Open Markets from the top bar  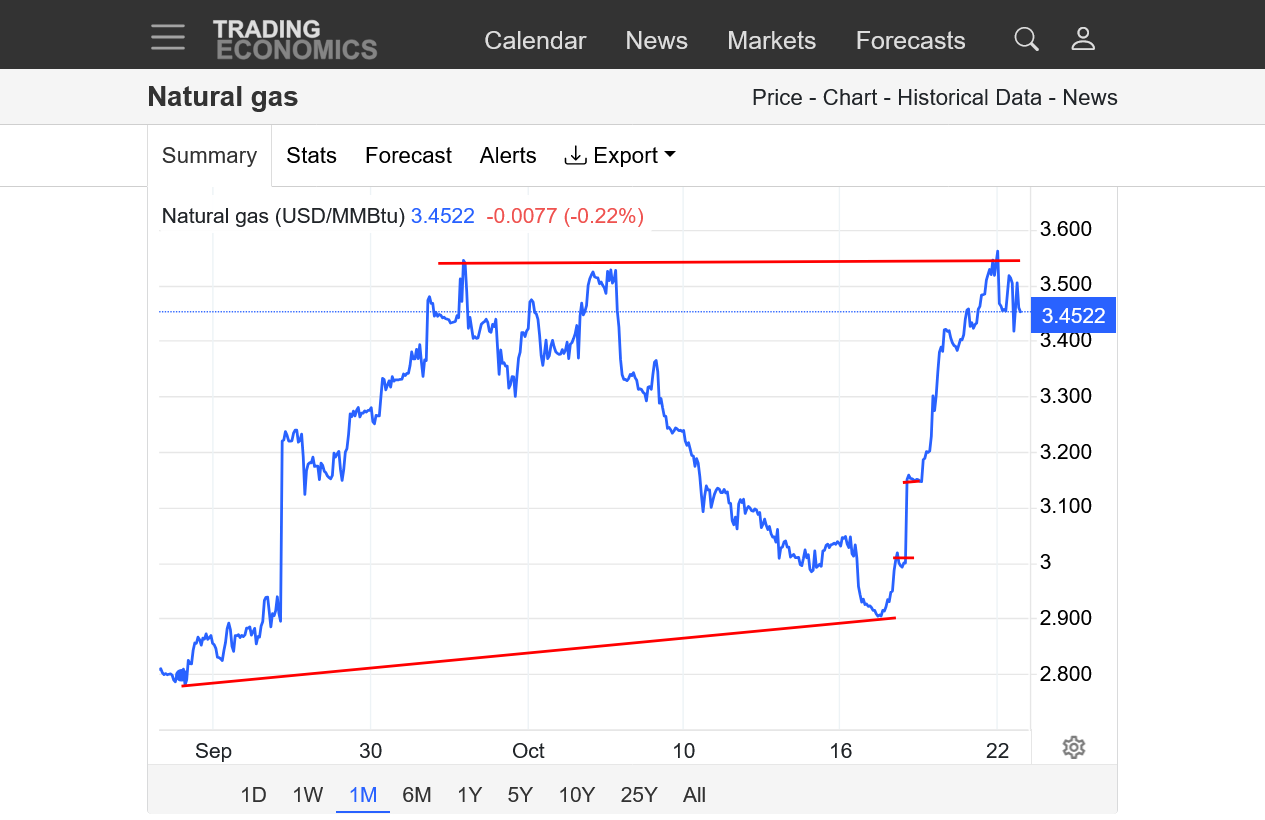[x=771, y=40]
